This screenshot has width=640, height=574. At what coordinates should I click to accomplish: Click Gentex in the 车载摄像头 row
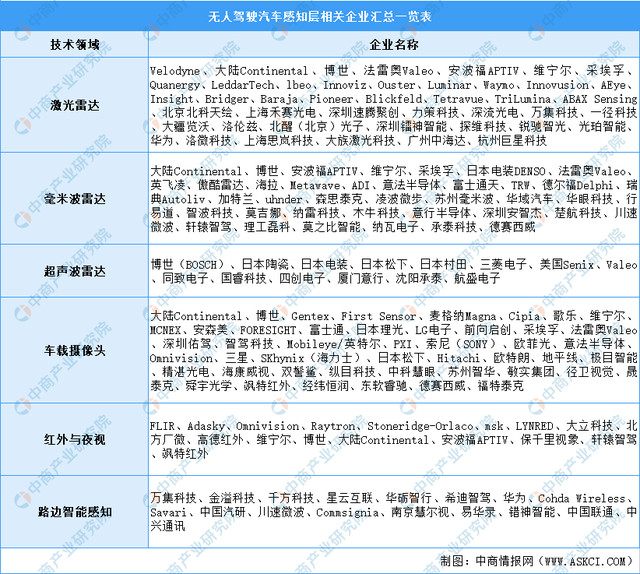[310, 316]
